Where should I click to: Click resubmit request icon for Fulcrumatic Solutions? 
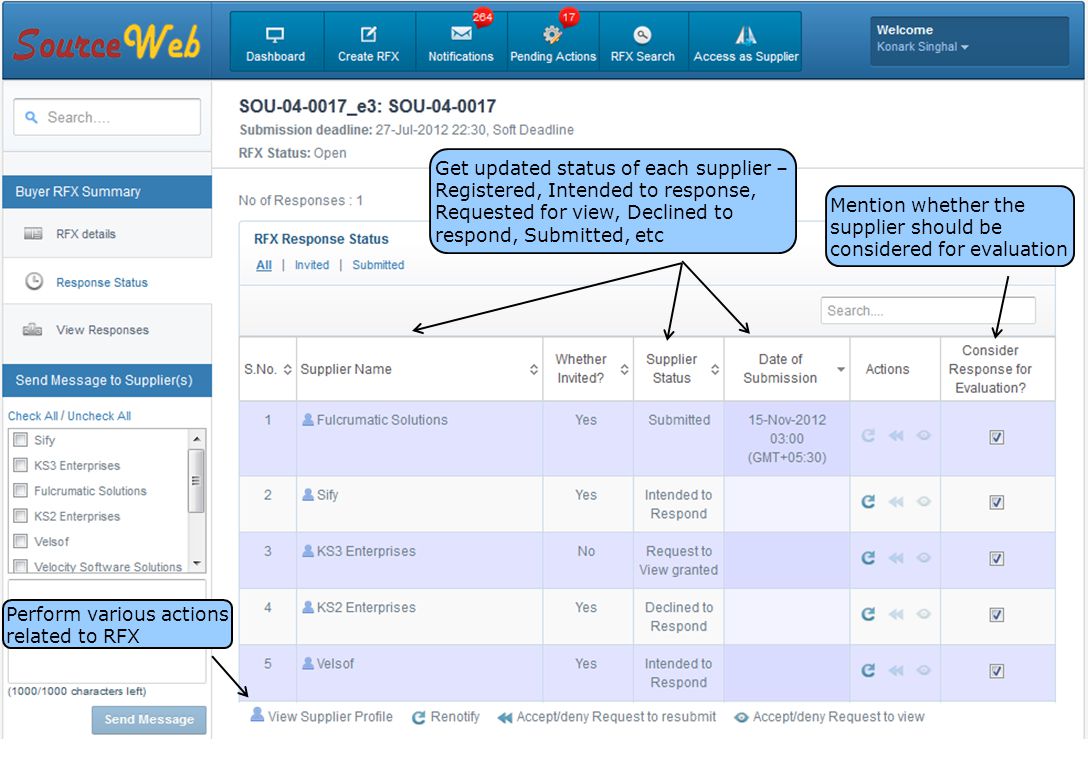click(x=896, y=435)
